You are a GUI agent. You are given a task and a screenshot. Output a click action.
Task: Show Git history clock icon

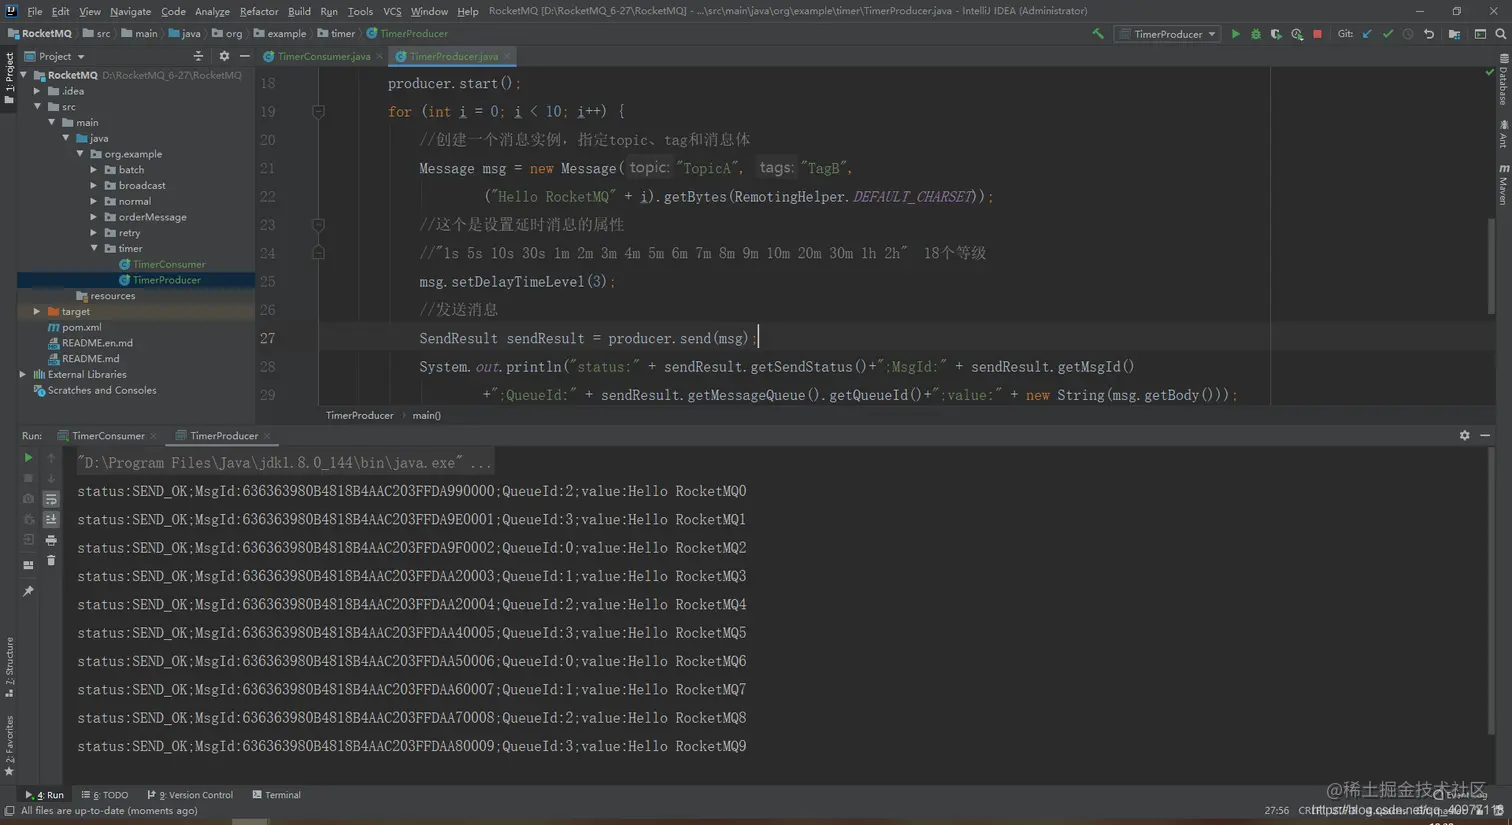(x=1408, y=34)
